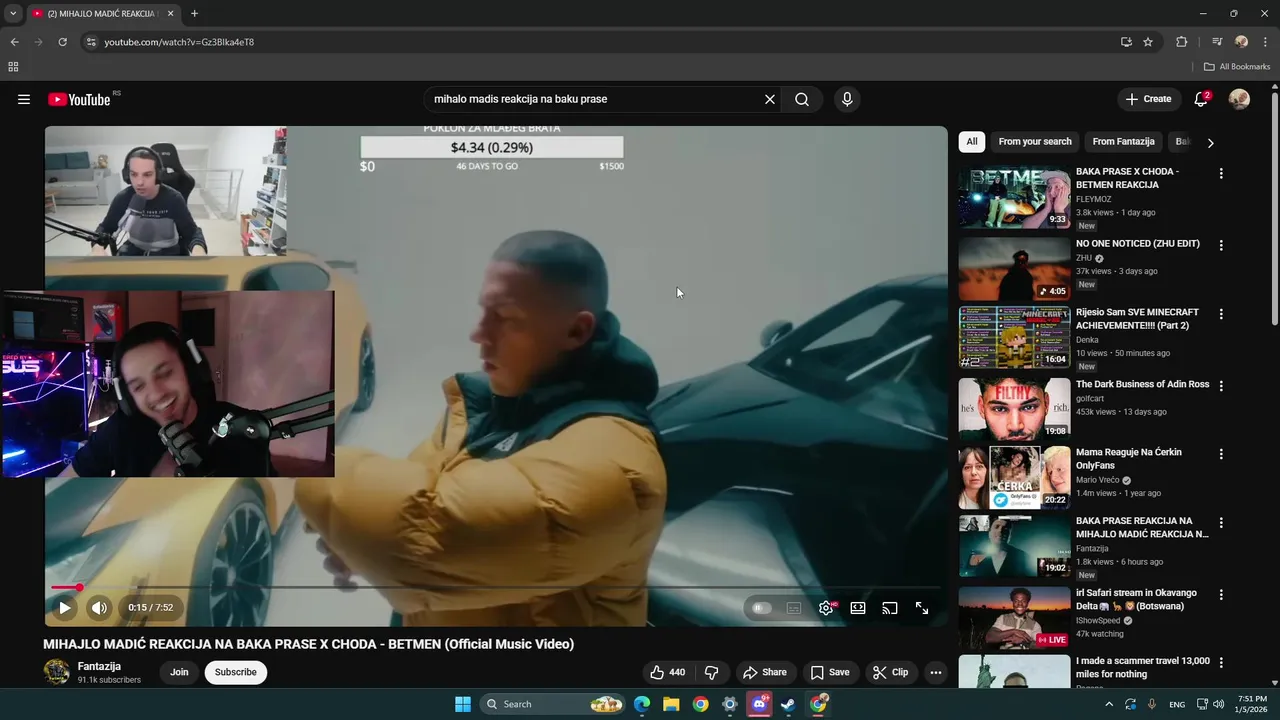Select From Fantazija chip
Image resolution: width=1280 pixels, height=720 pixels.
point(1123,142)
